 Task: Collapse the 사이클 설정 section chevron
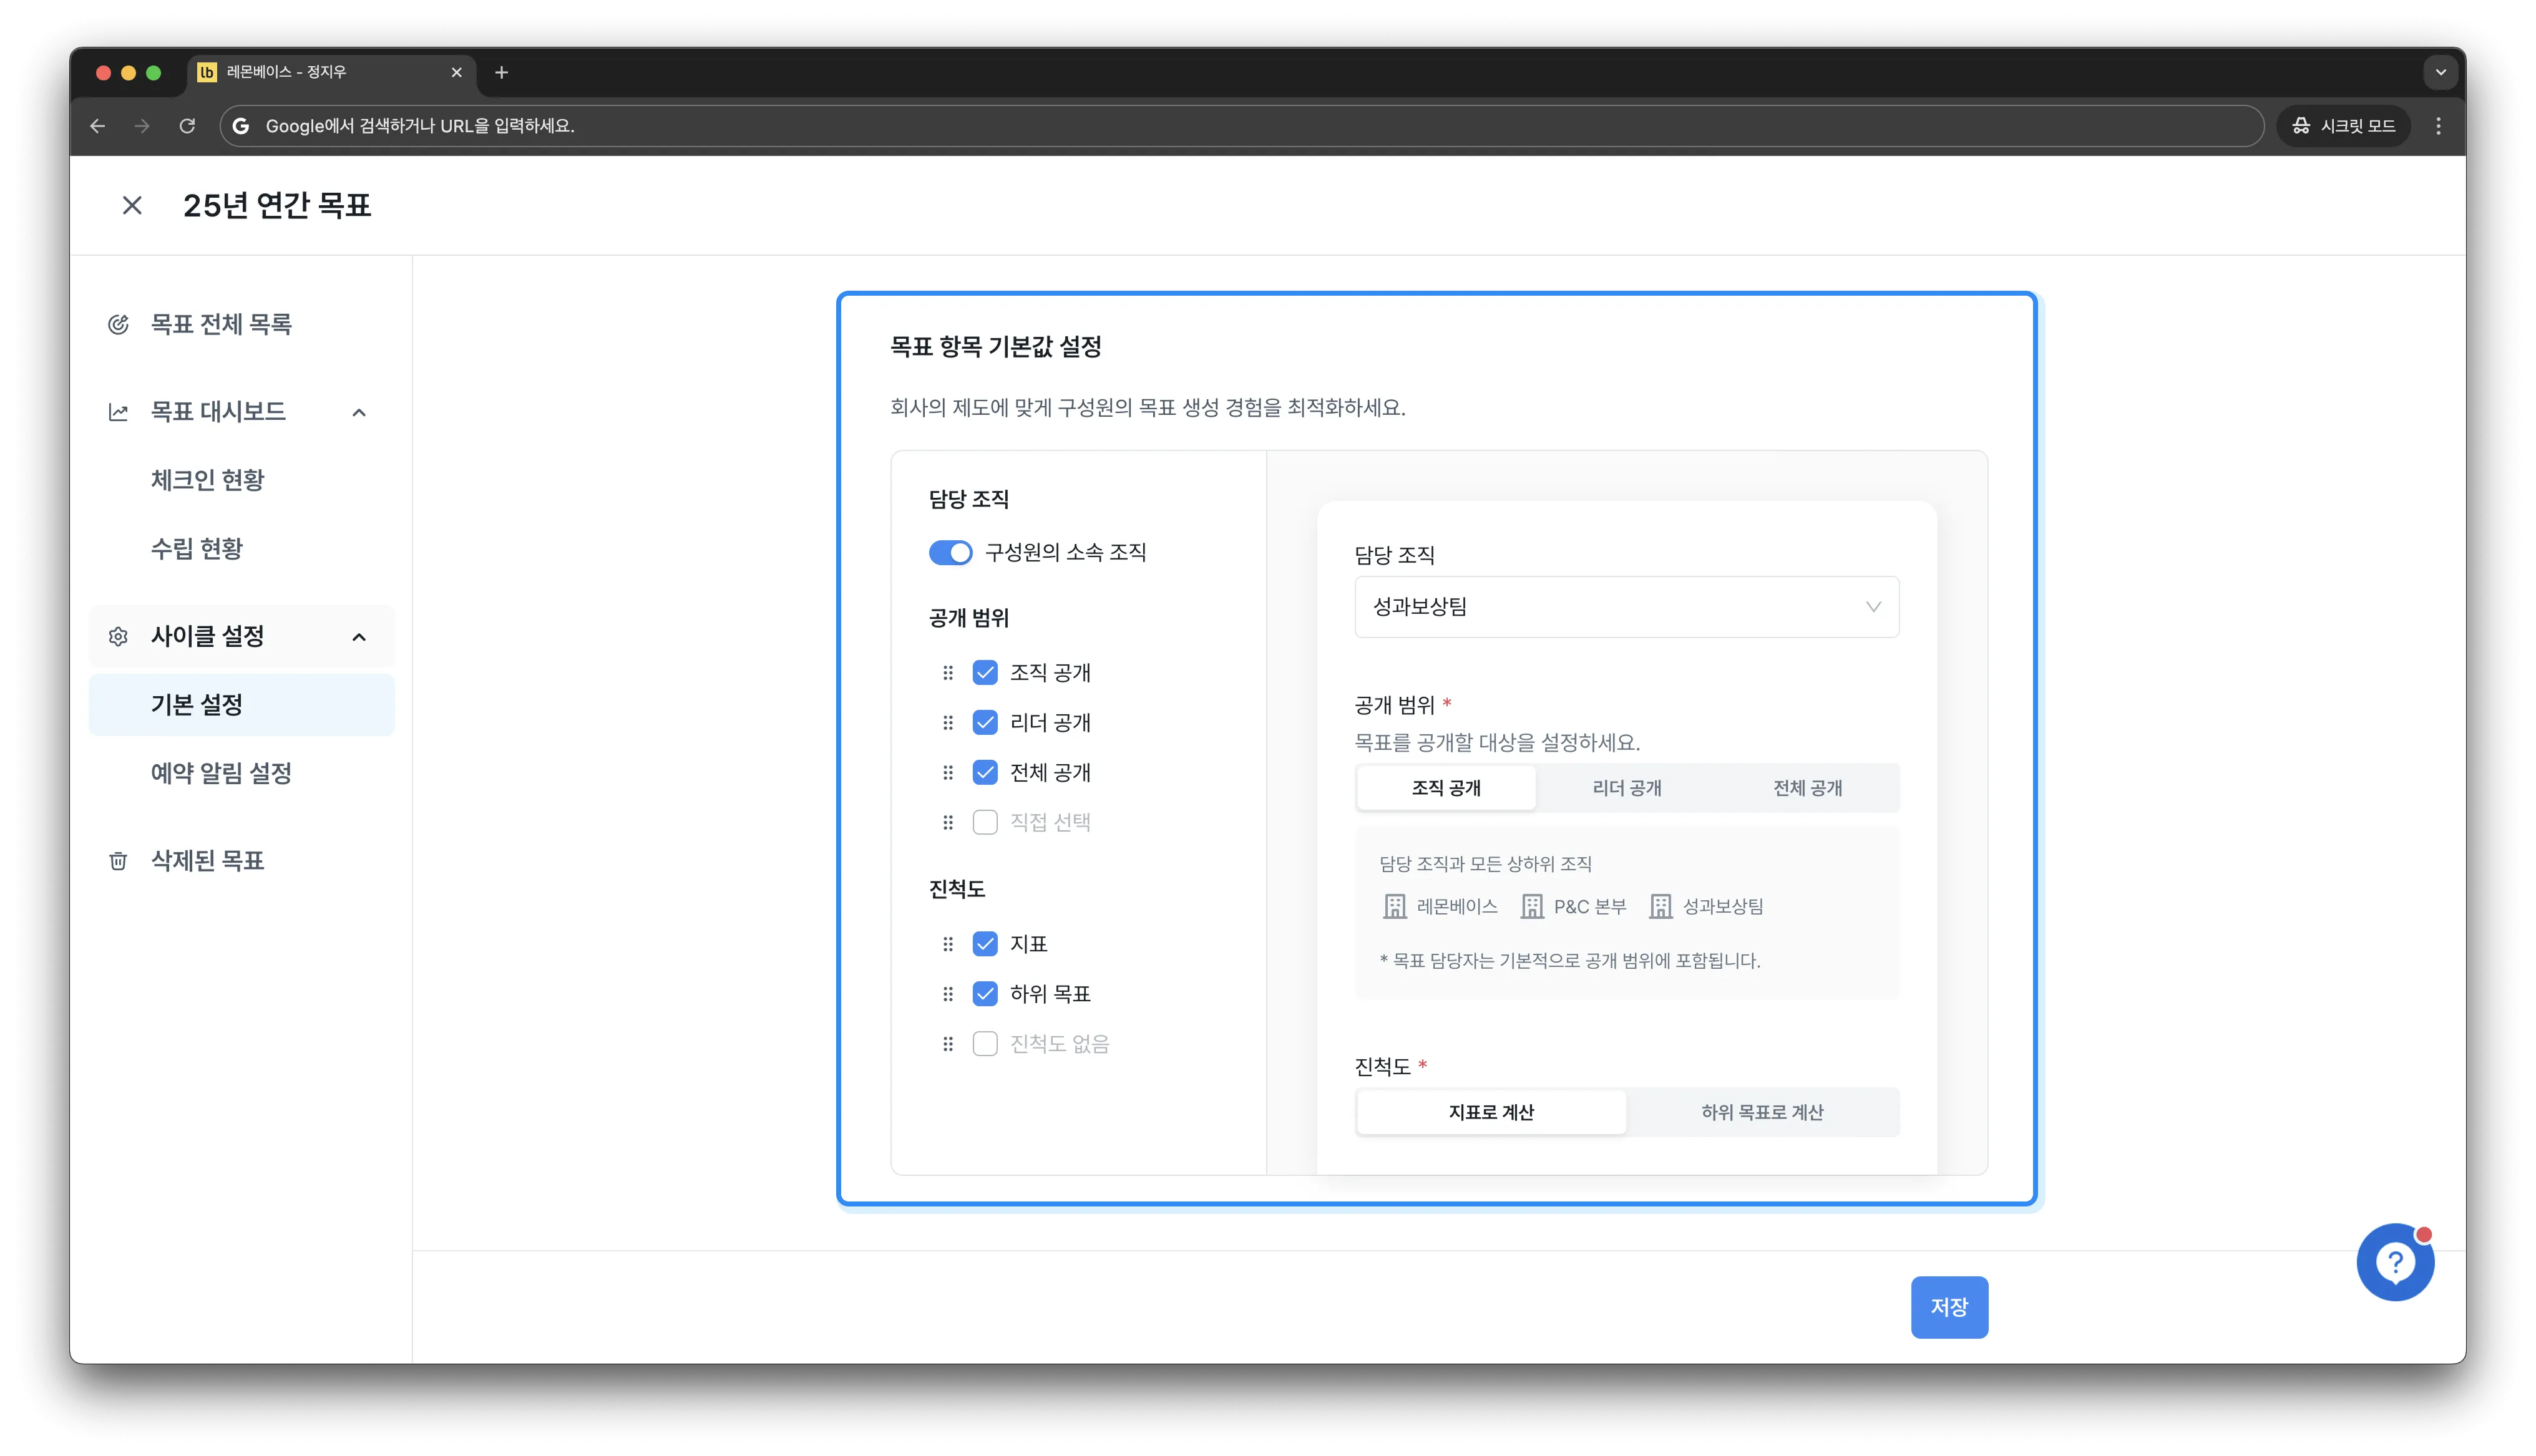[359, 637]
